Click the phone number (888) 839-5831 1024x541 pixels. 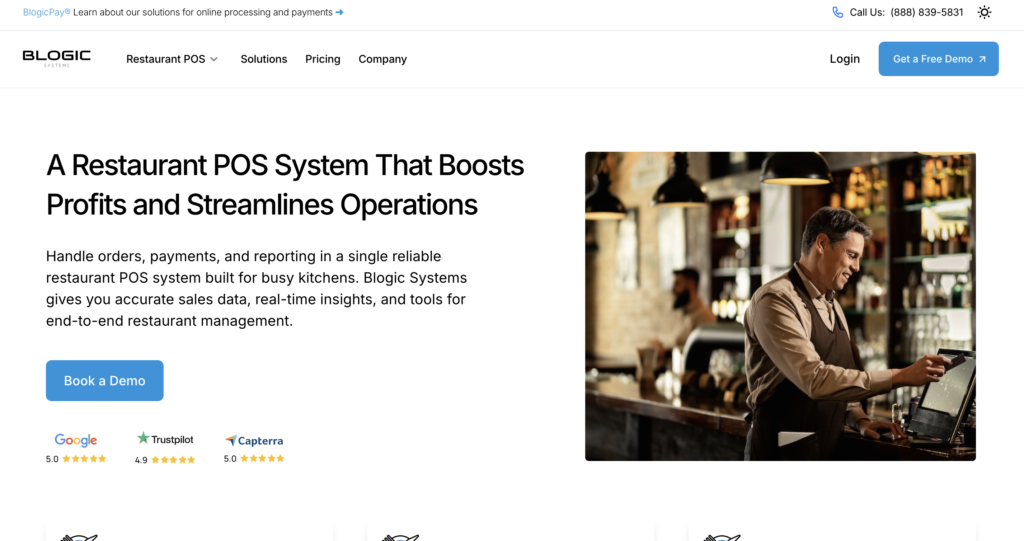[x=927, y=12]
